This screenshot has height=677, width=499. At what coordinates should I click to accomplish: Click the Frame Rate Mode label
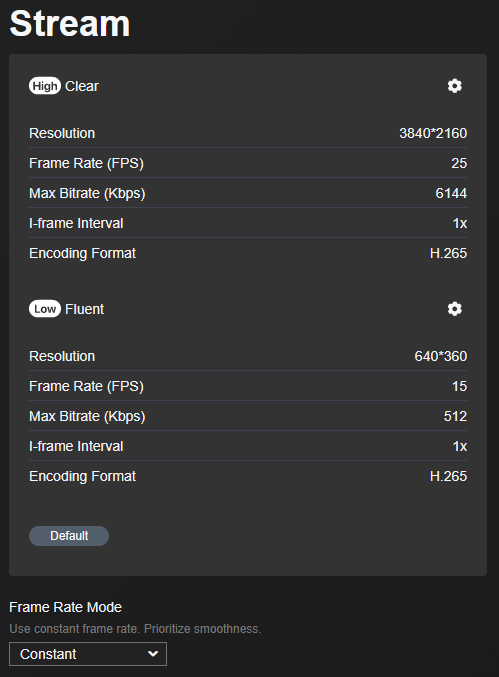(x=65, y=607)
